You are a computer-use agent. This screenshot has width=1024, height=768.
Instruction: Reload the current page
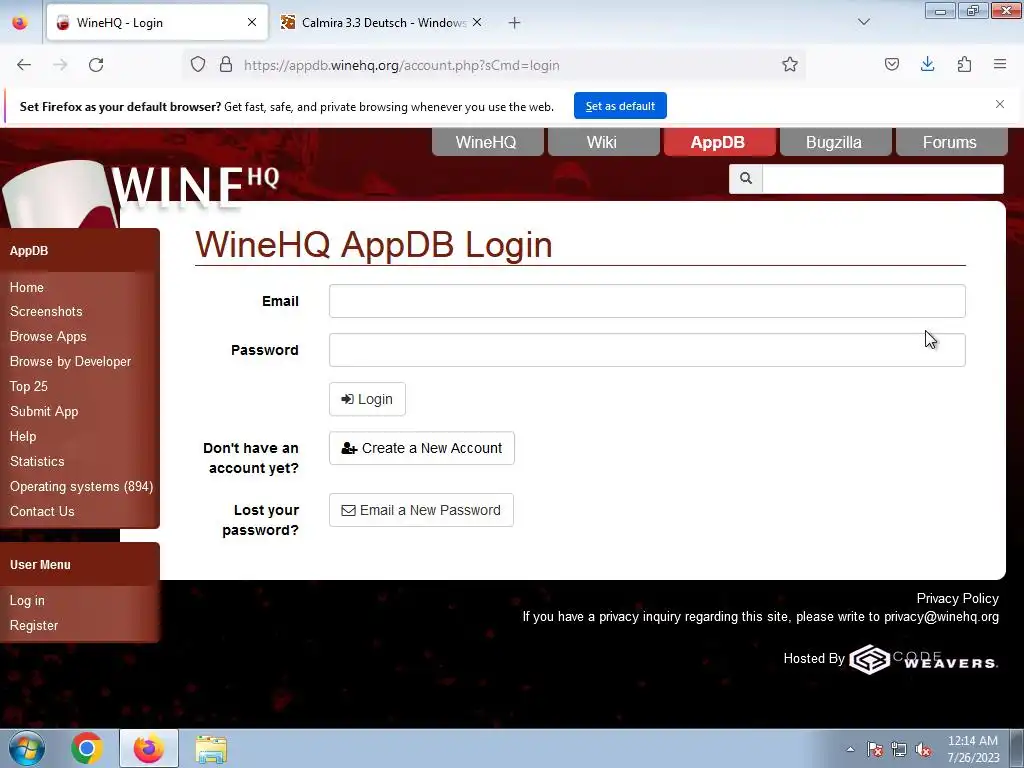(96, 65)
